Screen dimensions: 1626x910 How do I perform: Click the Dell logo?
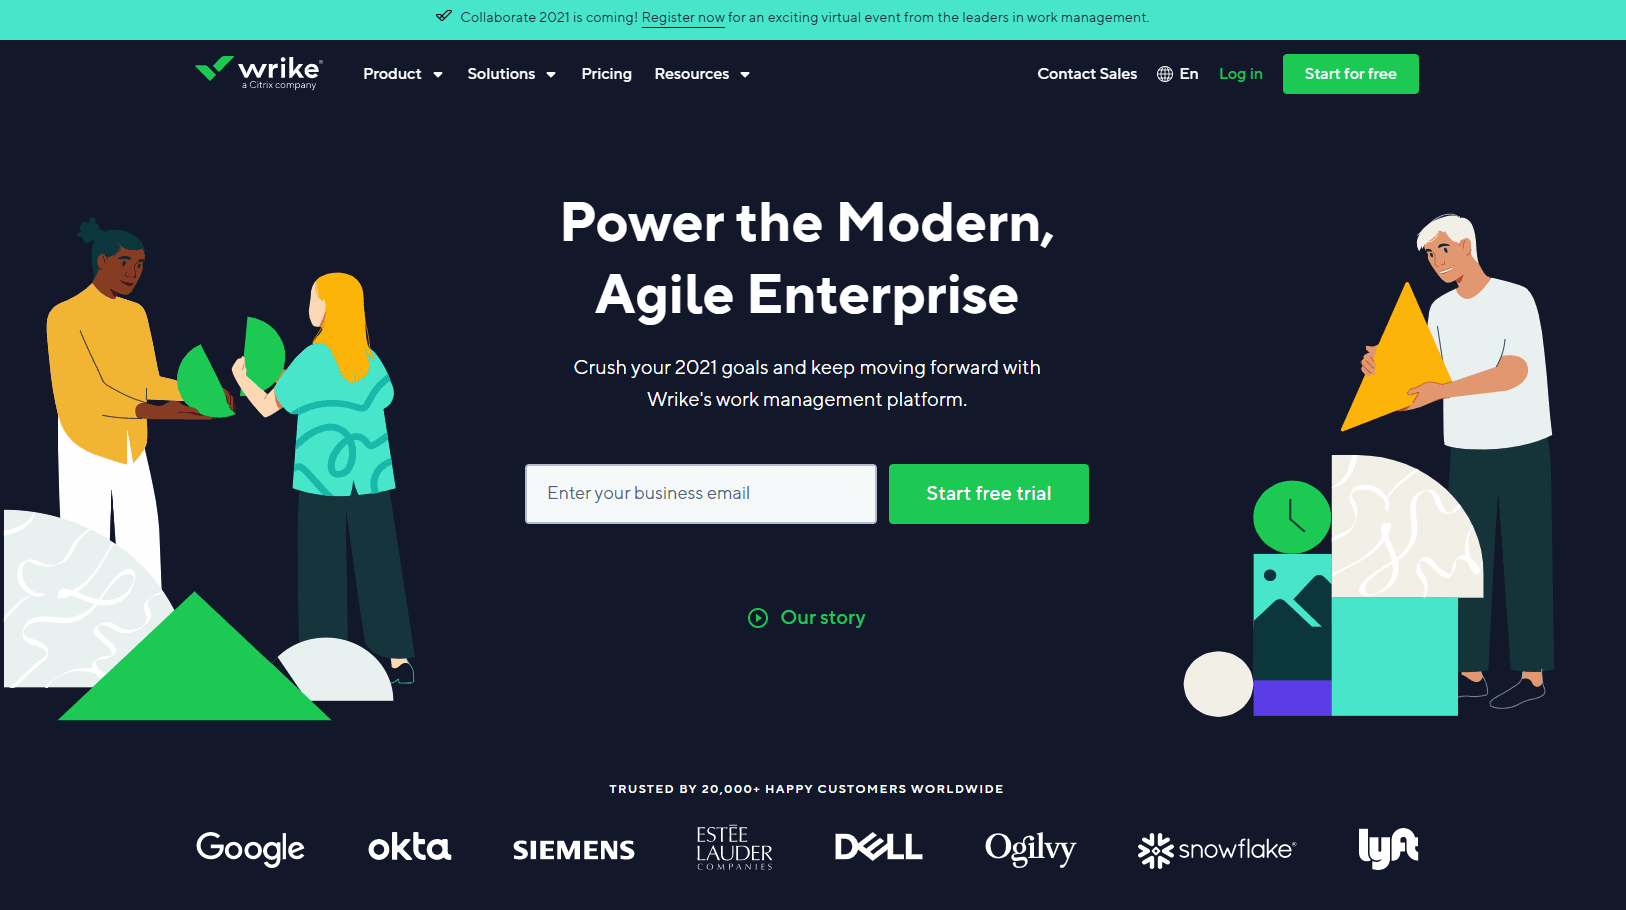tap(878, 848)
